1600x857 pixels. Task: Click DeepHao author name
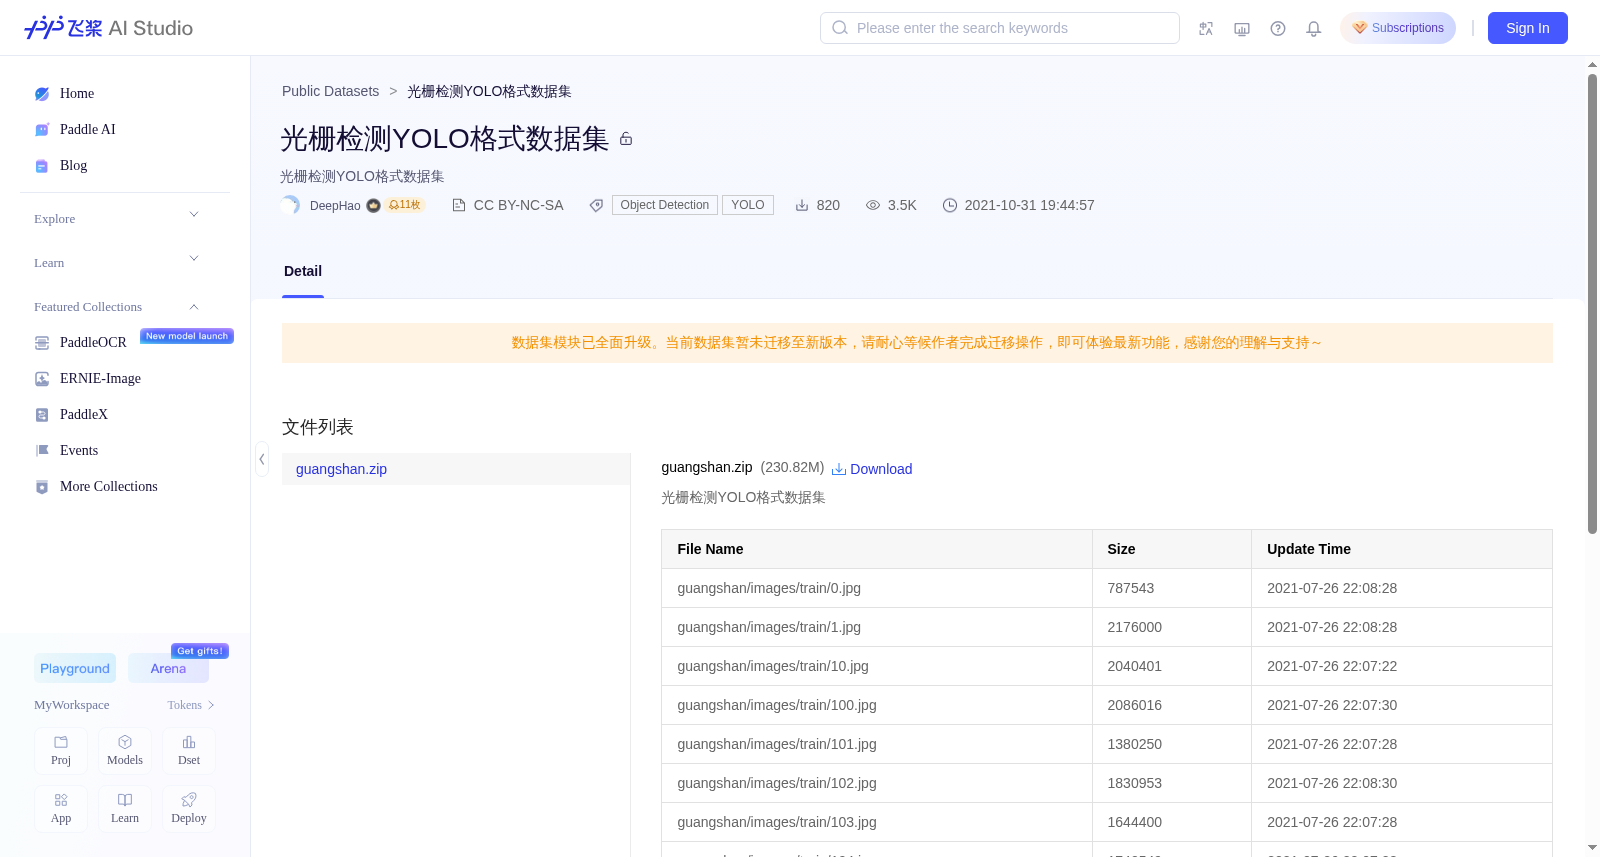335,206
